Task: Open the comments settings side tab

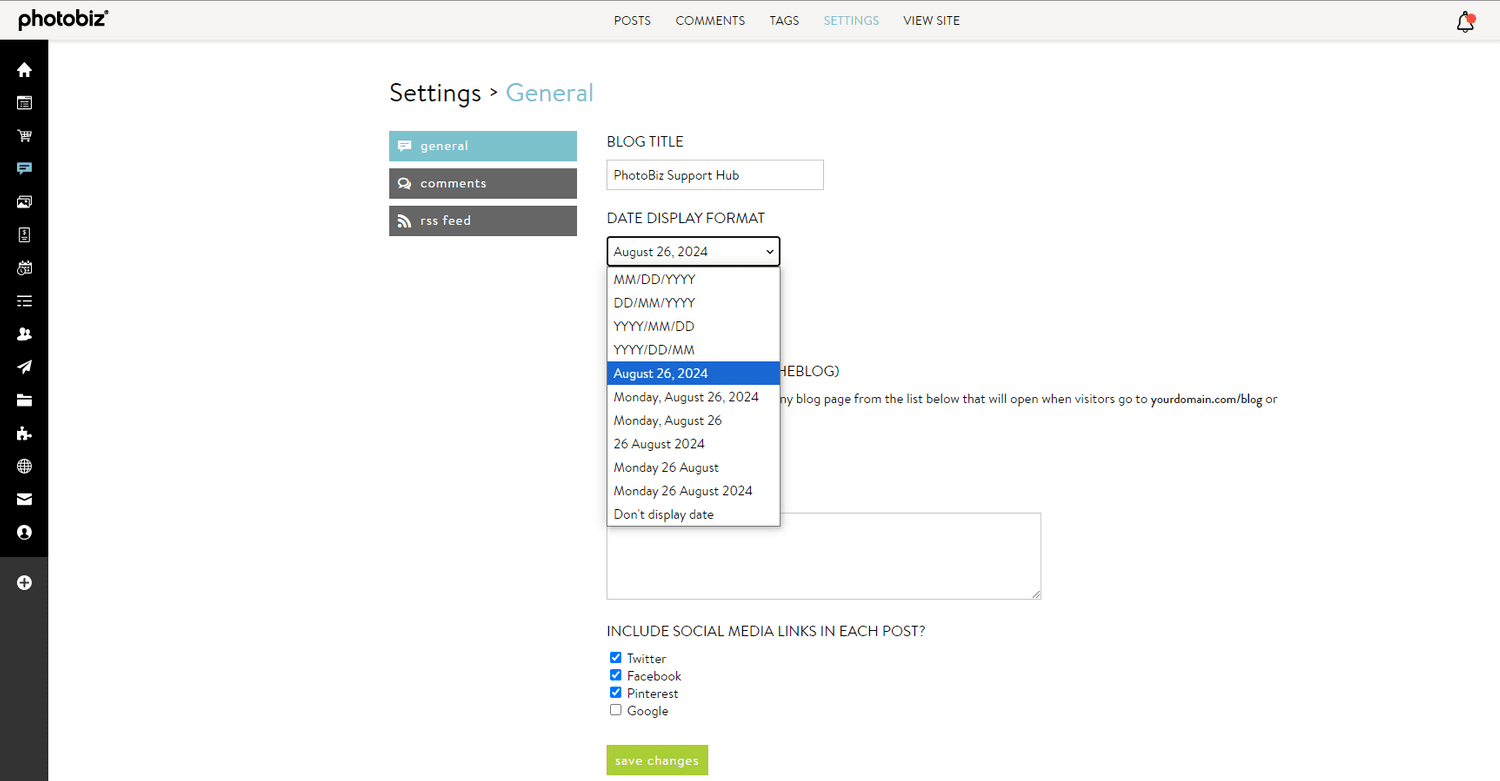Action: click(483, 183)
